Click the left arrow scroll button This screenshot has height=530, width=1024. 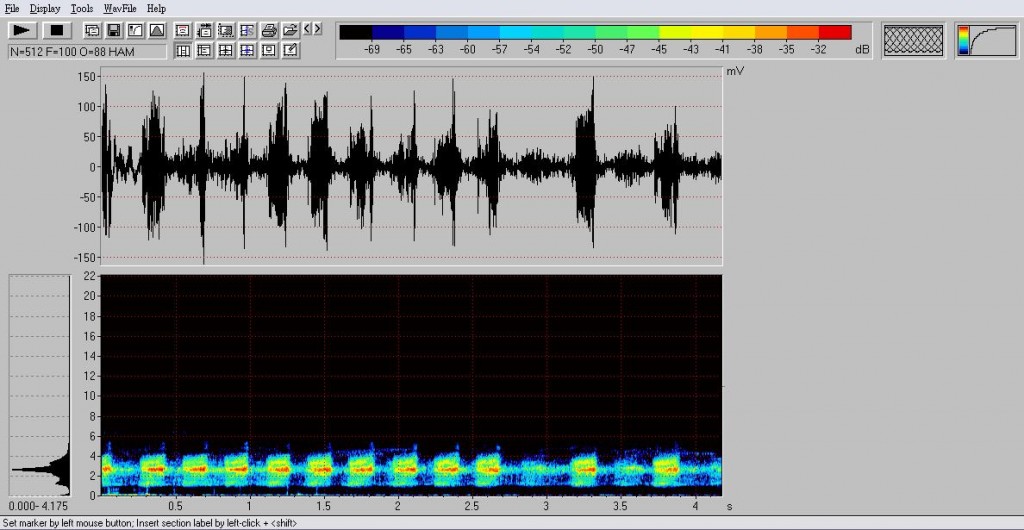[x=306, y=28]
